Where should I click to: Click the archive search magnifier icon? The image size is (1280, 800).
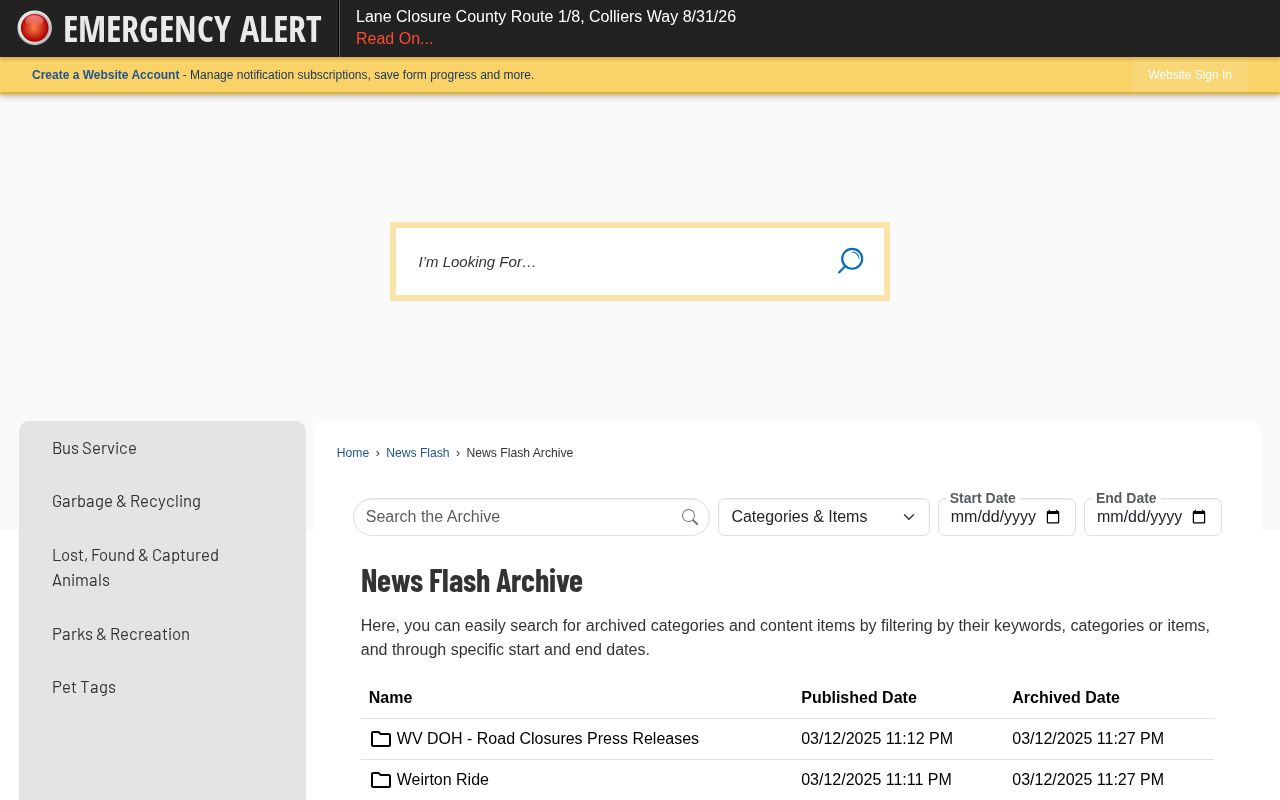(690, 517)
